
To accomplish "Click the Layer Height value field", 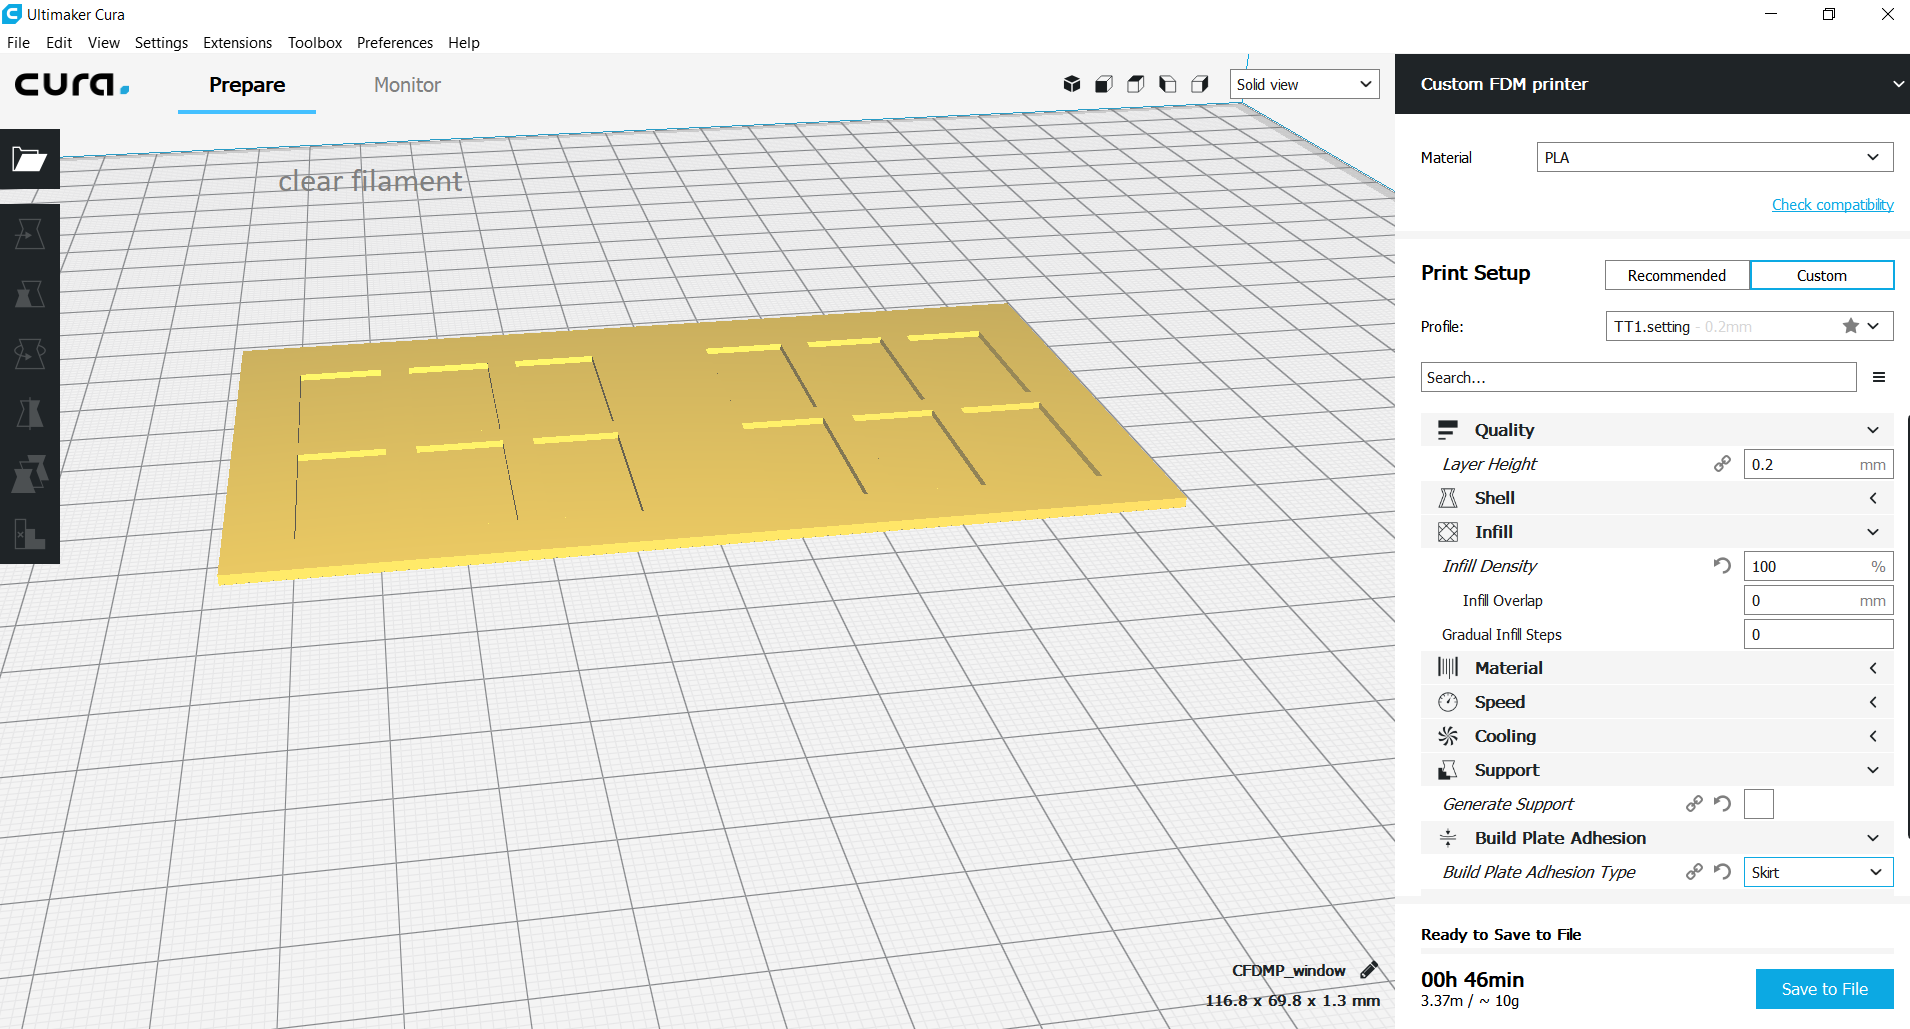I will [x=1819, y=464].
